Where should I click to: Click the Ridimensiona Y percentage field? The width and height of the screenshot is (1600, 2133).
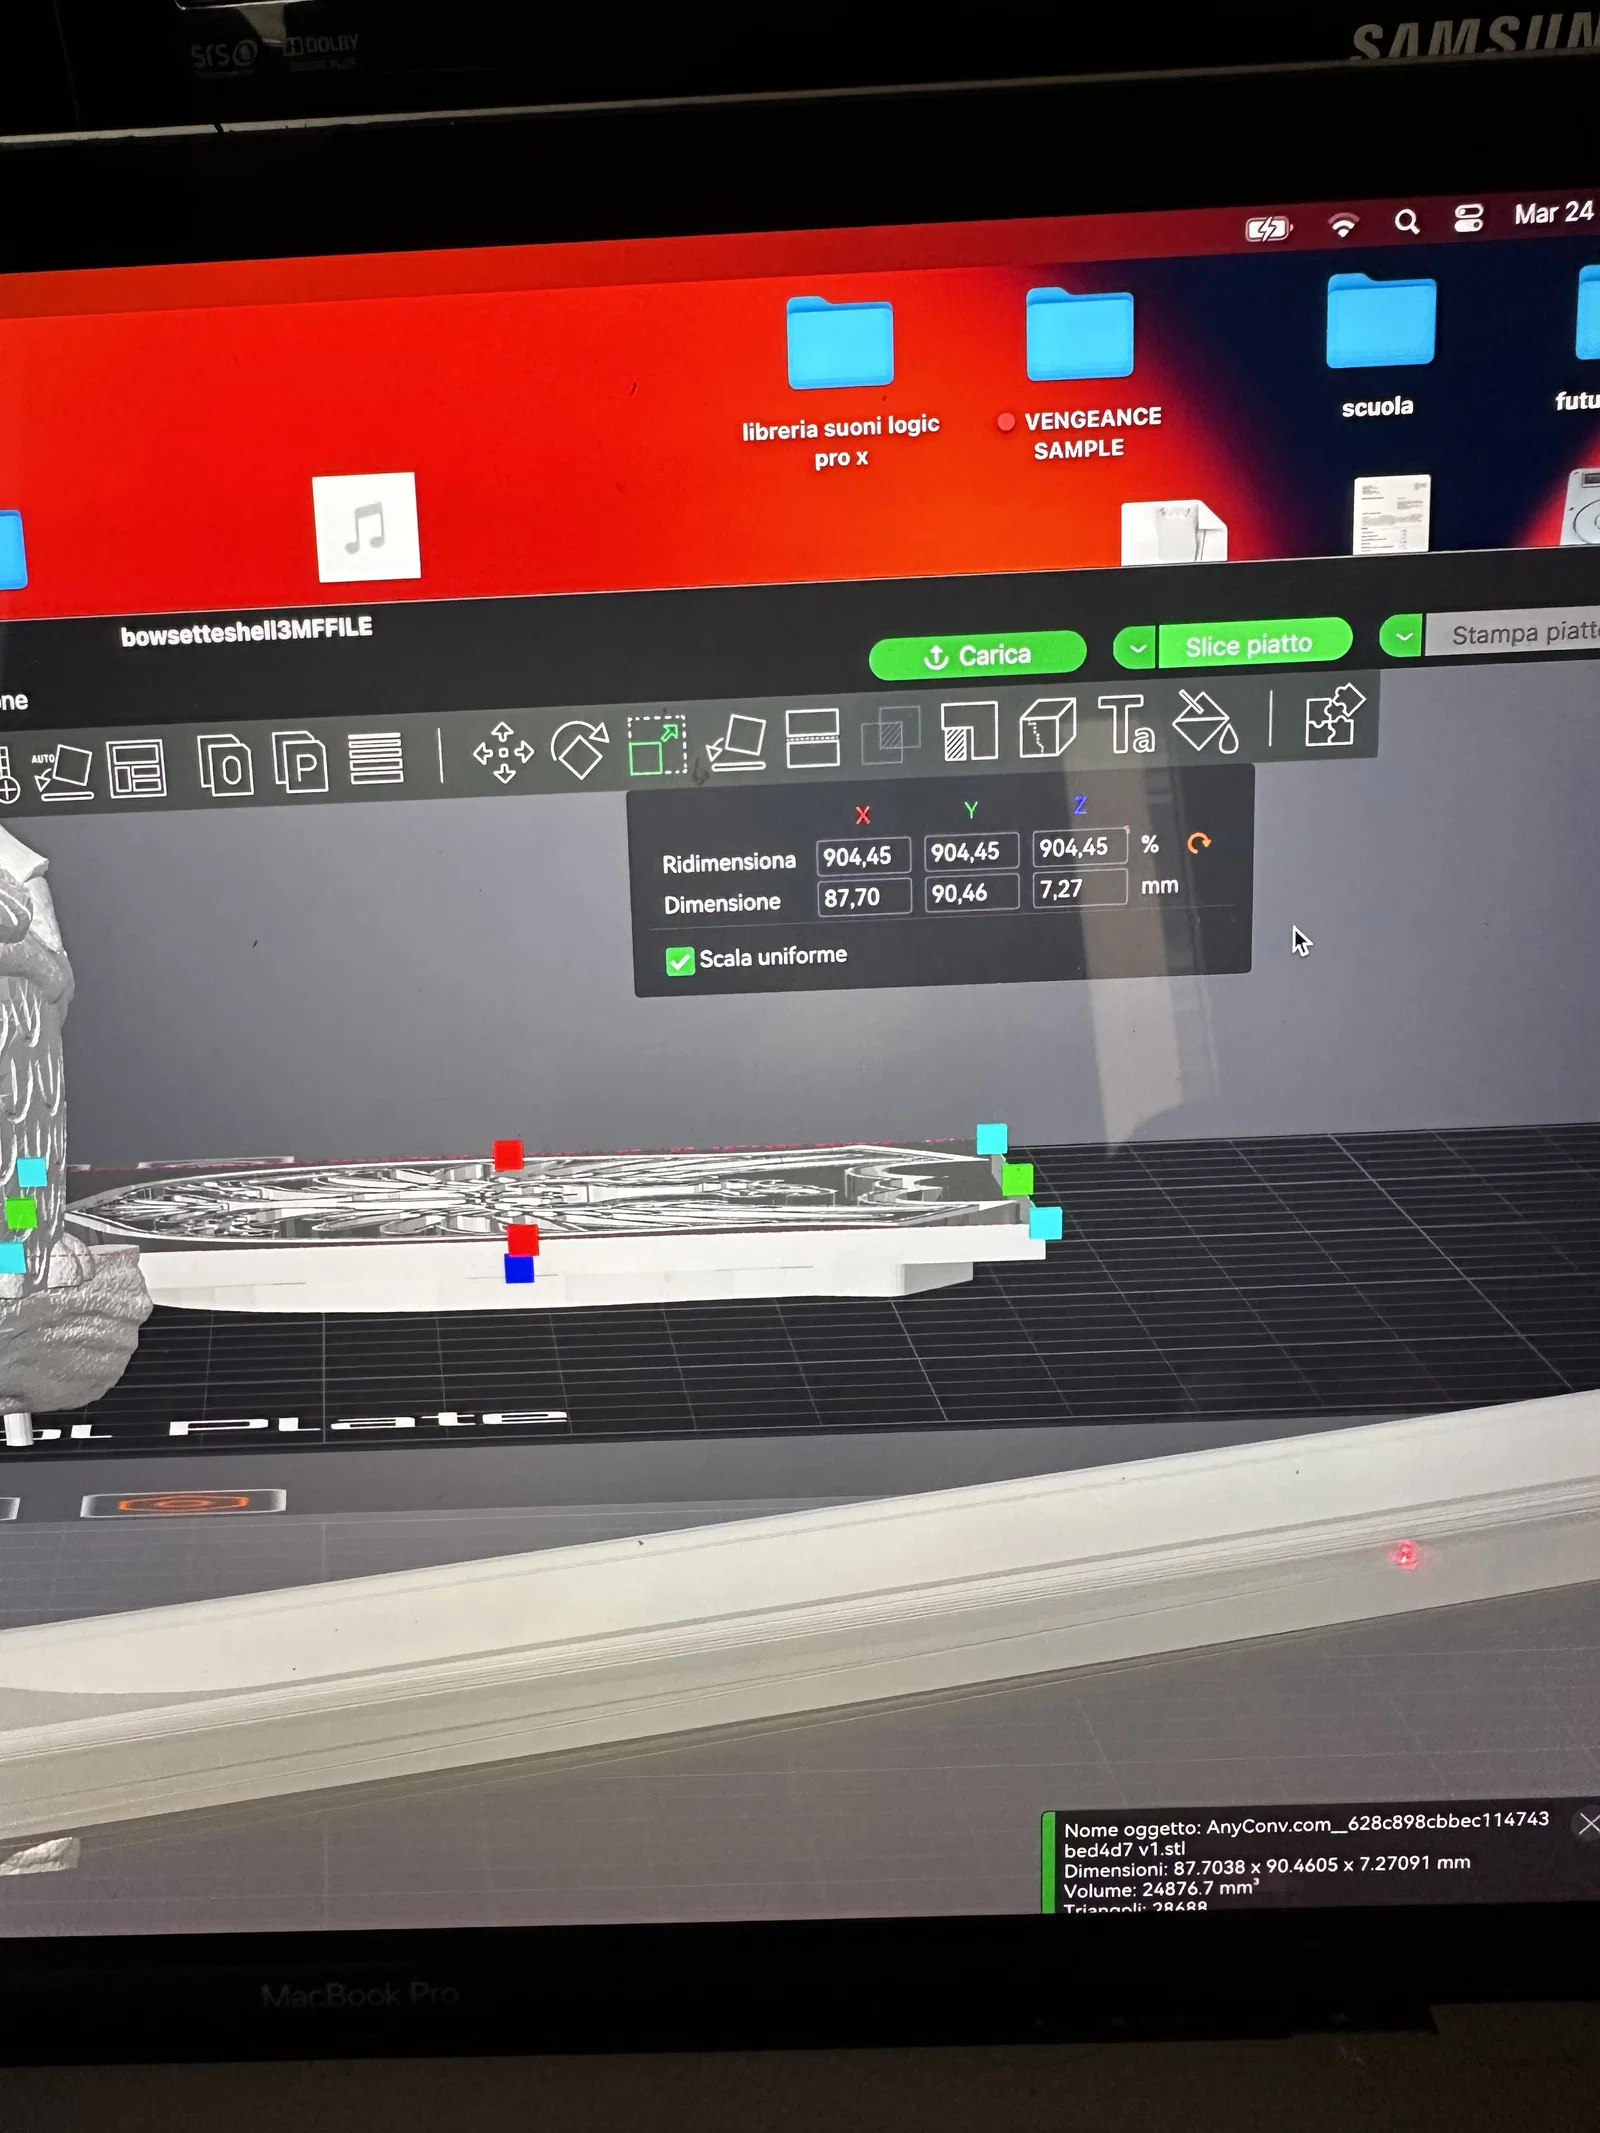971,852
